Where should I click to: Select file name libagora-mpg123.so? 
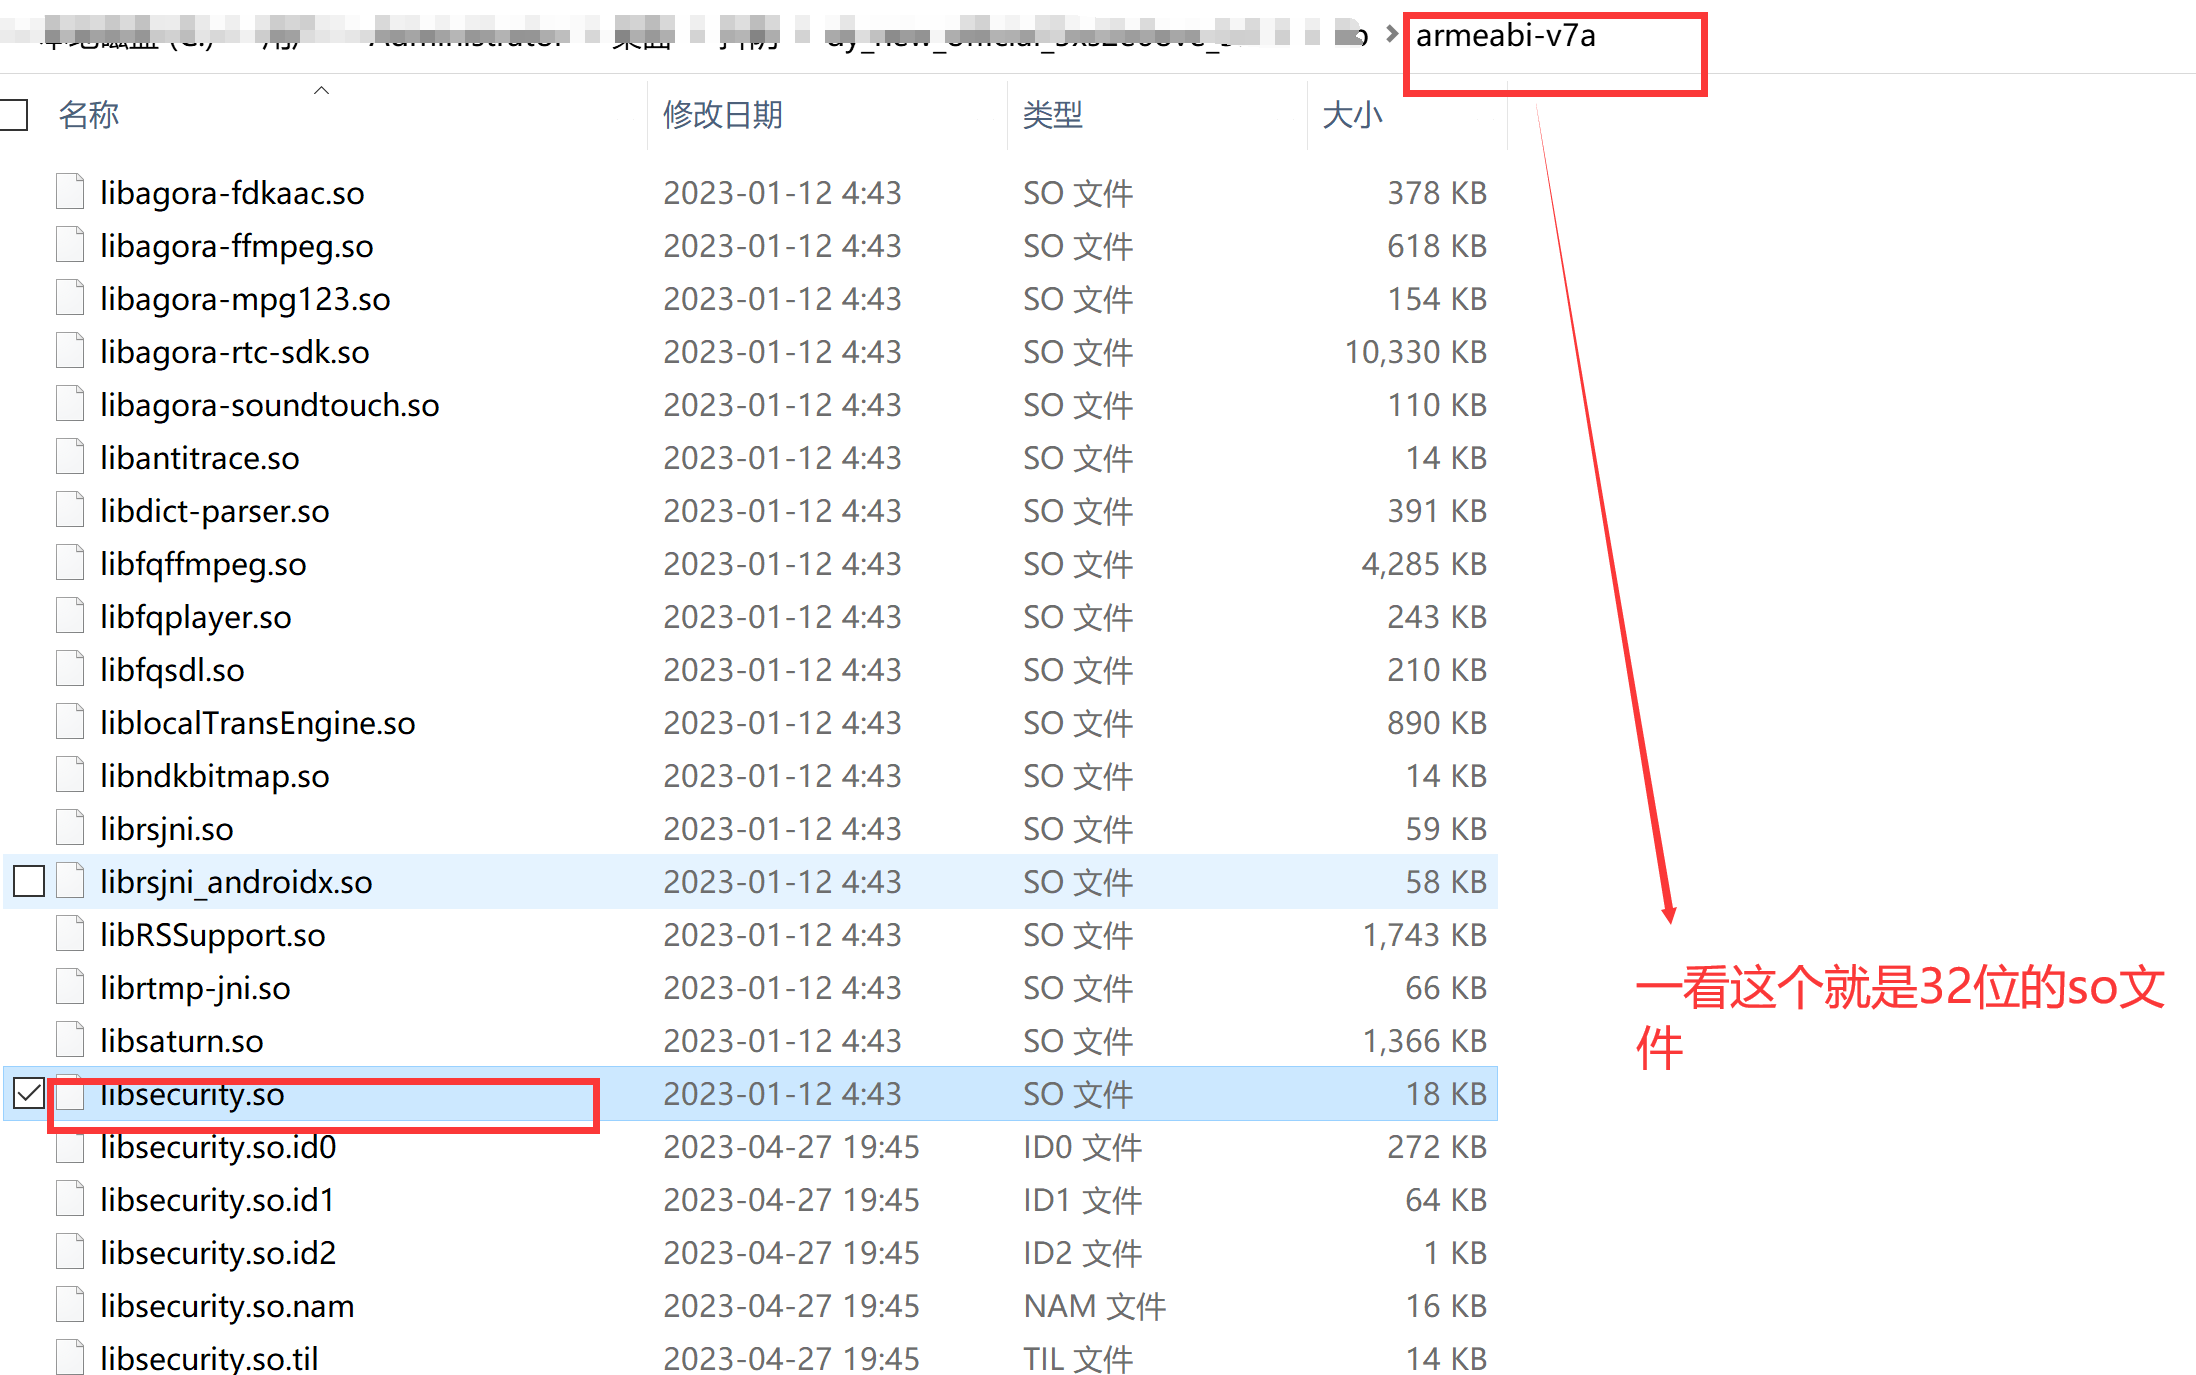[245, 298]
